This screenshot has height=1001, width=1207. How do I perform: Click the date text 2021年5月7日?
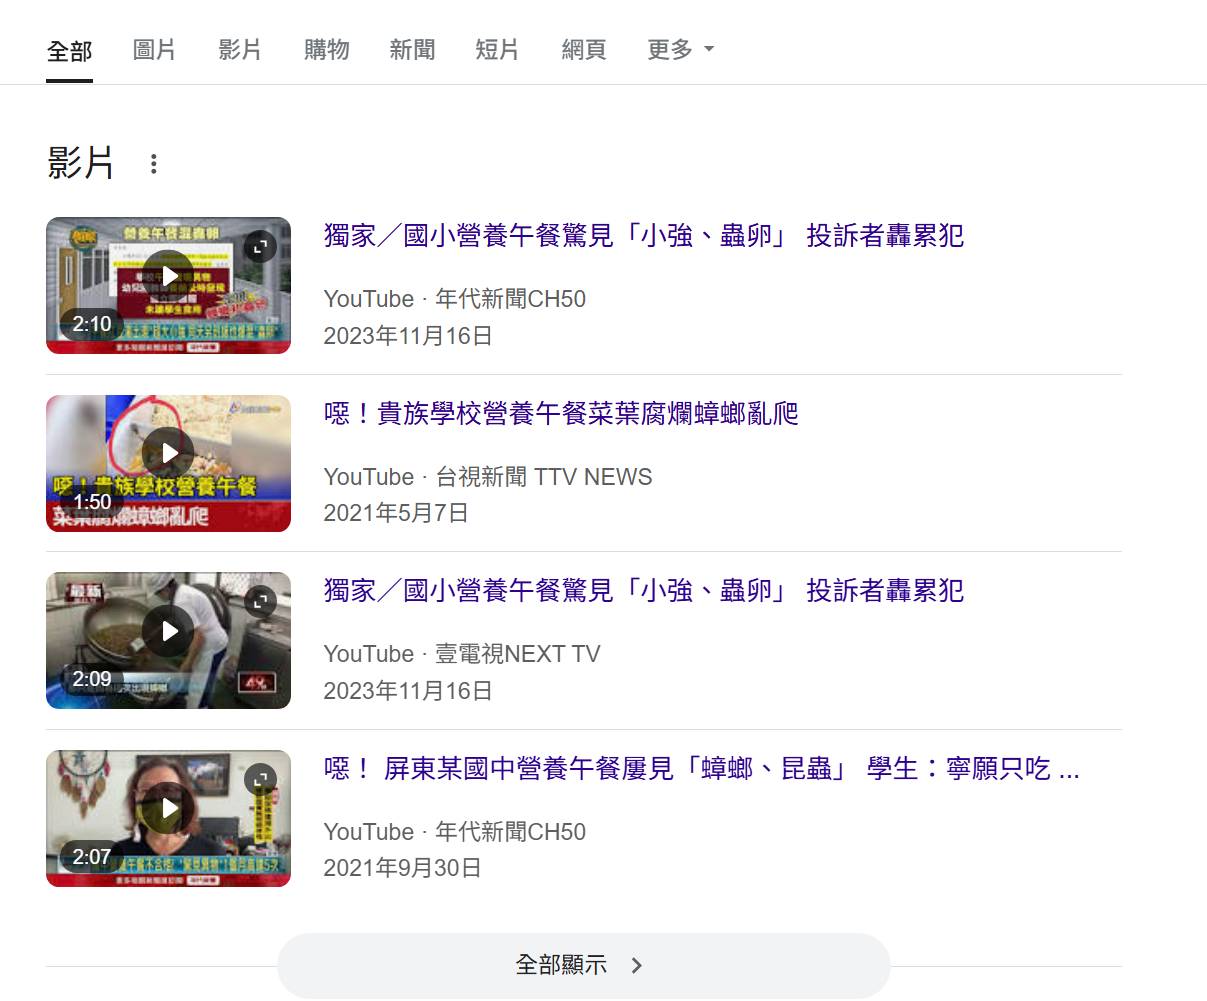click(396, 514)
